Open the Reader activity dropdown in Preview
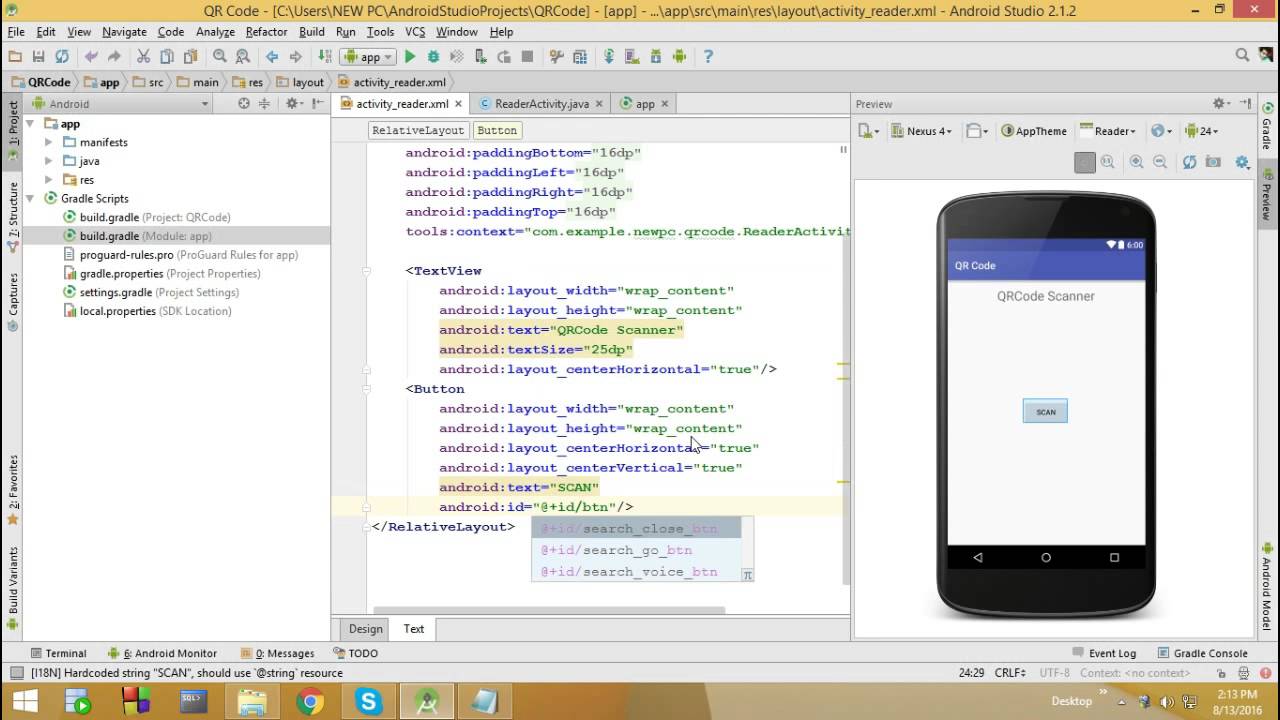 point(1107,131)
